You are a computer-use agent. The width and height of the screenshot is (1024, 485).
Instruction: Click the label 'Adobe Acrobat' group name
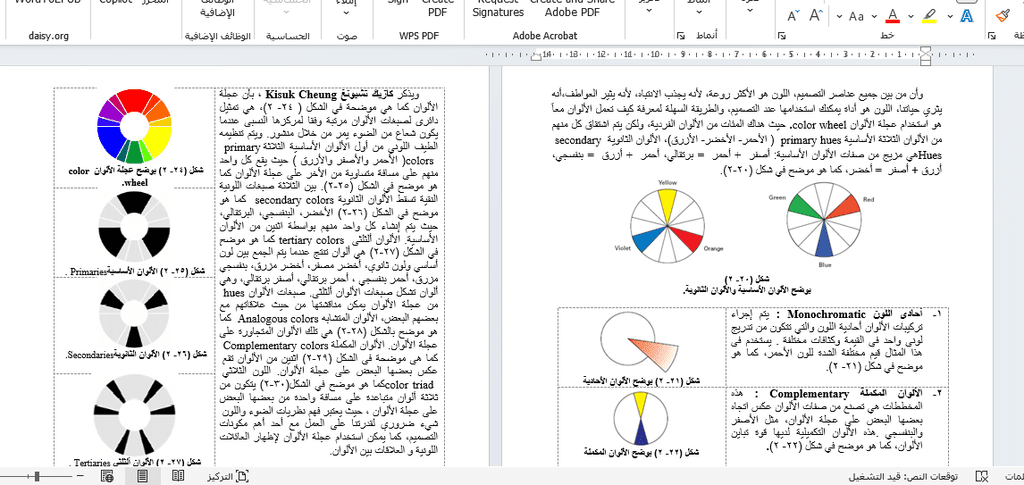click(x=545, y=36)
